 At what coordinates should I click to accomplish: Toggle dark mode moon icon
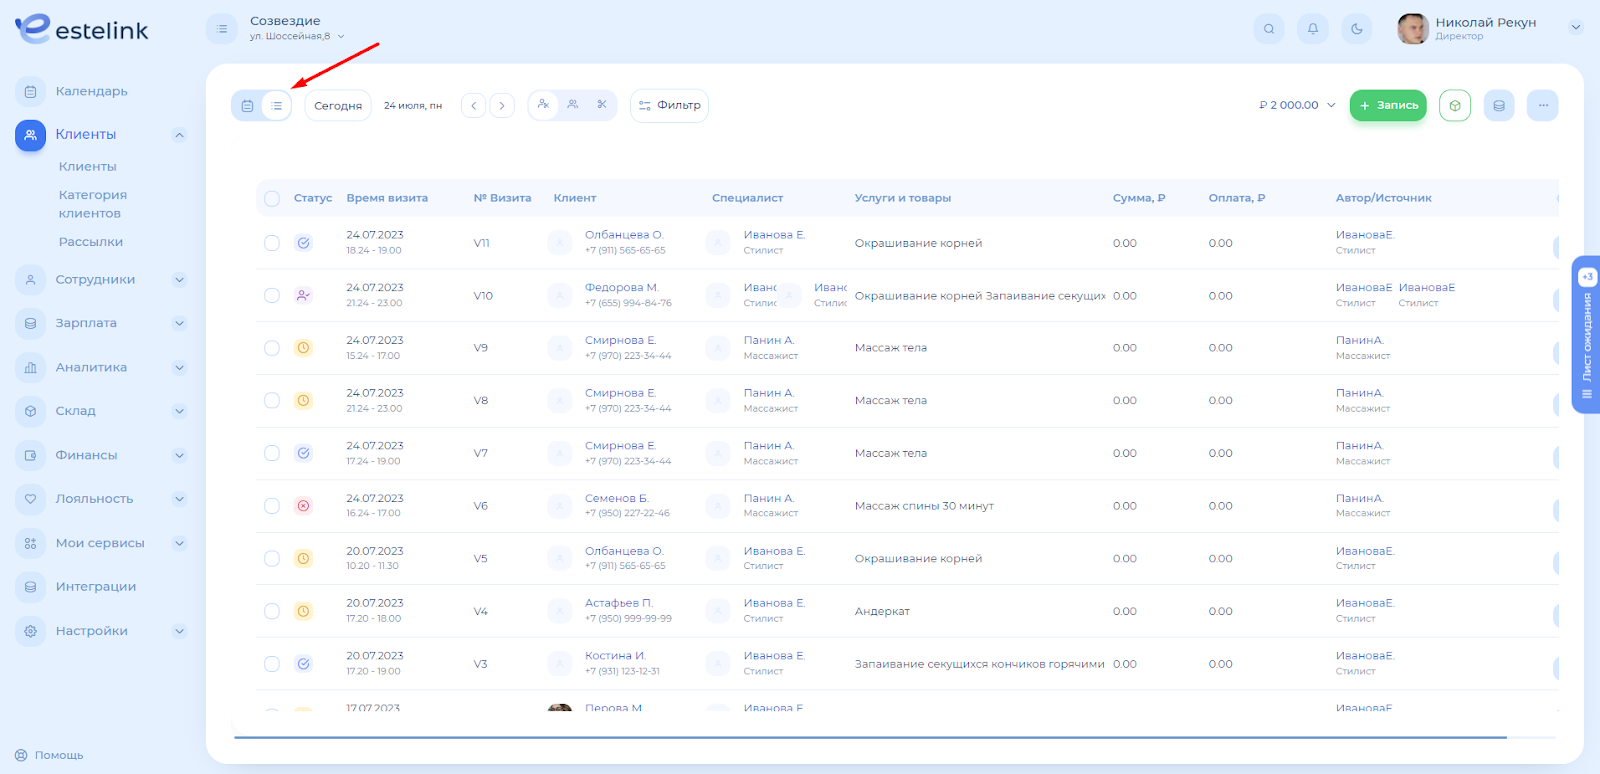coord(1357,29)
